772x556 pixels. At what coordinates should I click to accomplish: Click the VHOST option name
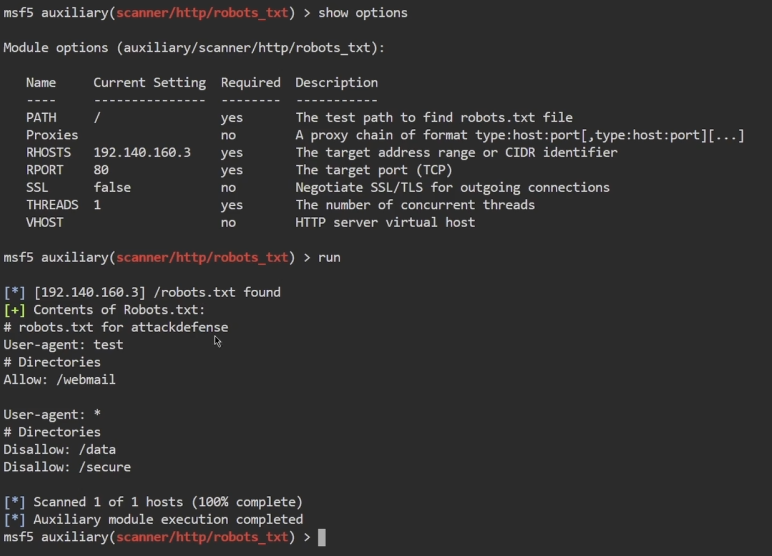coord(45,223)
